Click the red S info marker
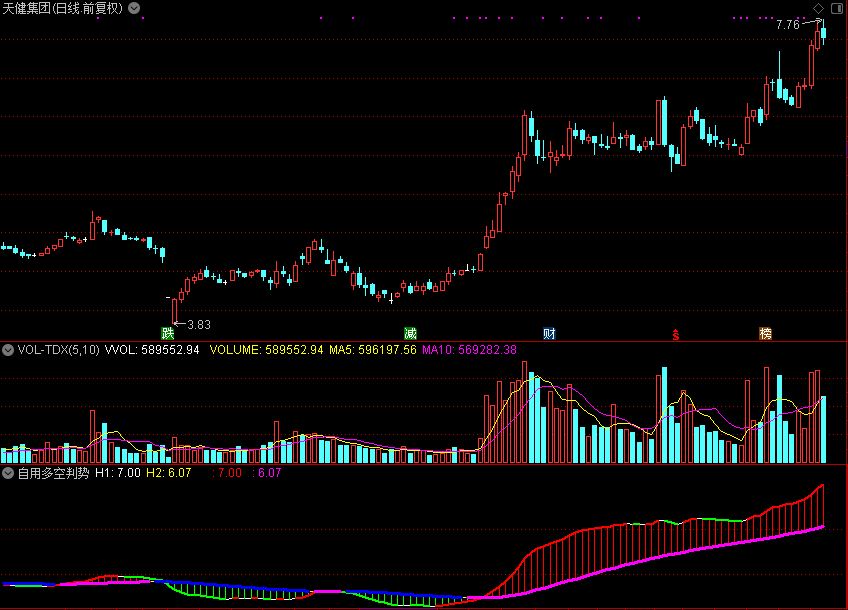Image resolution: width=848 pixels, height=610 pixels. coord(676,335)
